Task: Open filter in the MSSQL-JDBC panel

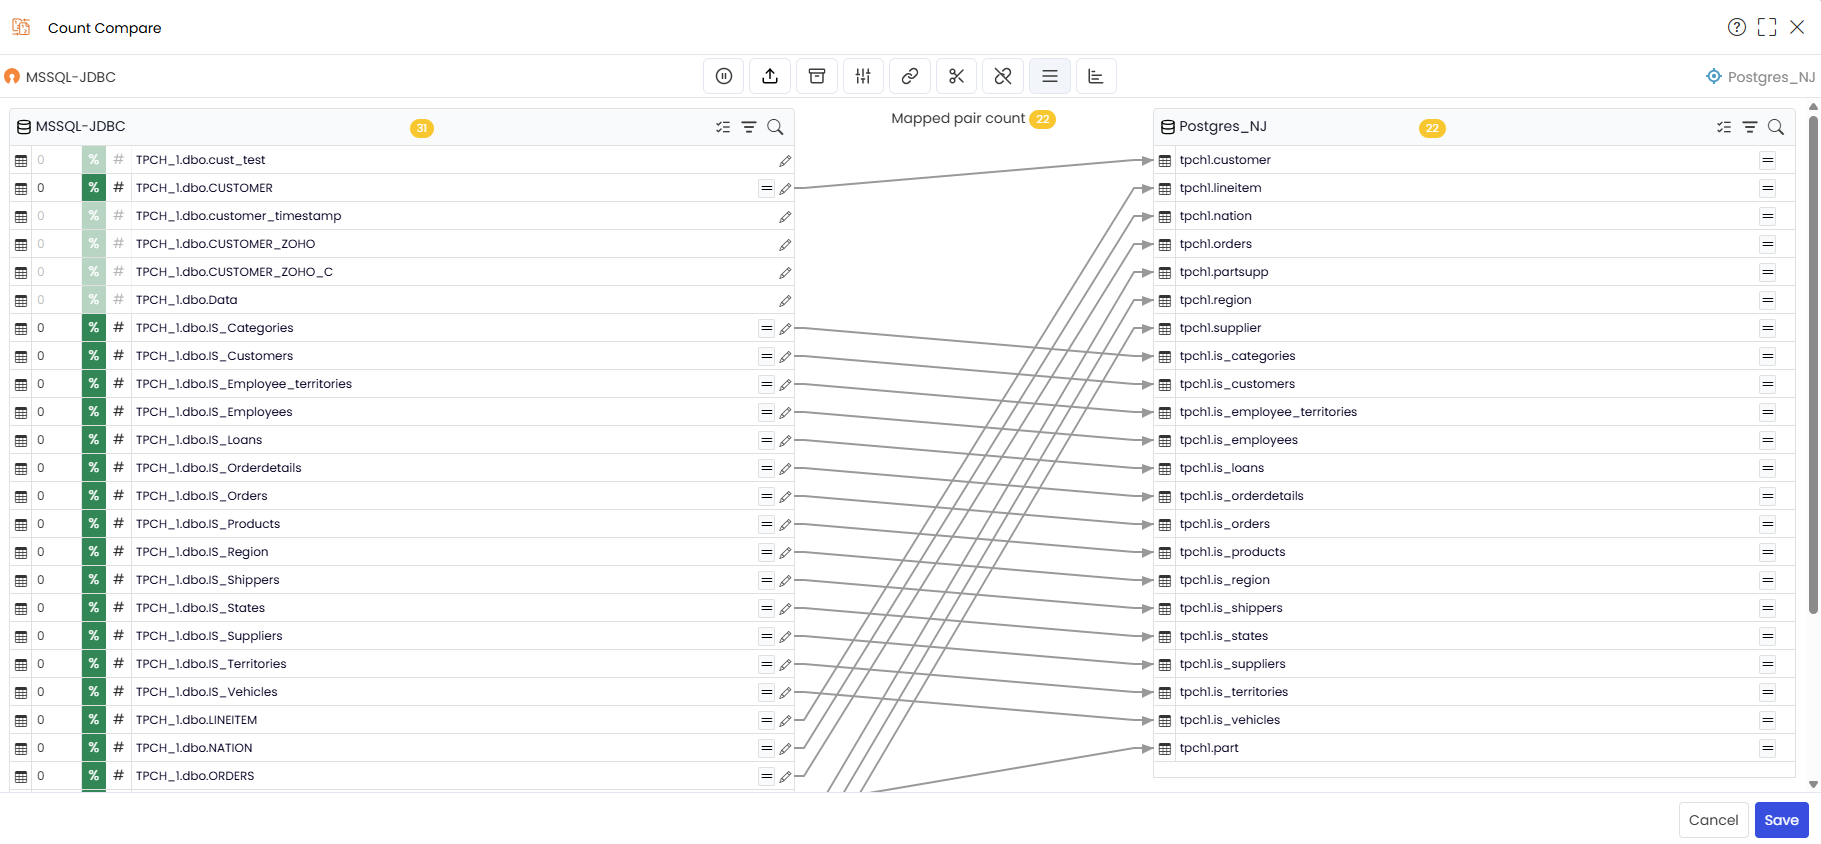Action: pos(749,127)
